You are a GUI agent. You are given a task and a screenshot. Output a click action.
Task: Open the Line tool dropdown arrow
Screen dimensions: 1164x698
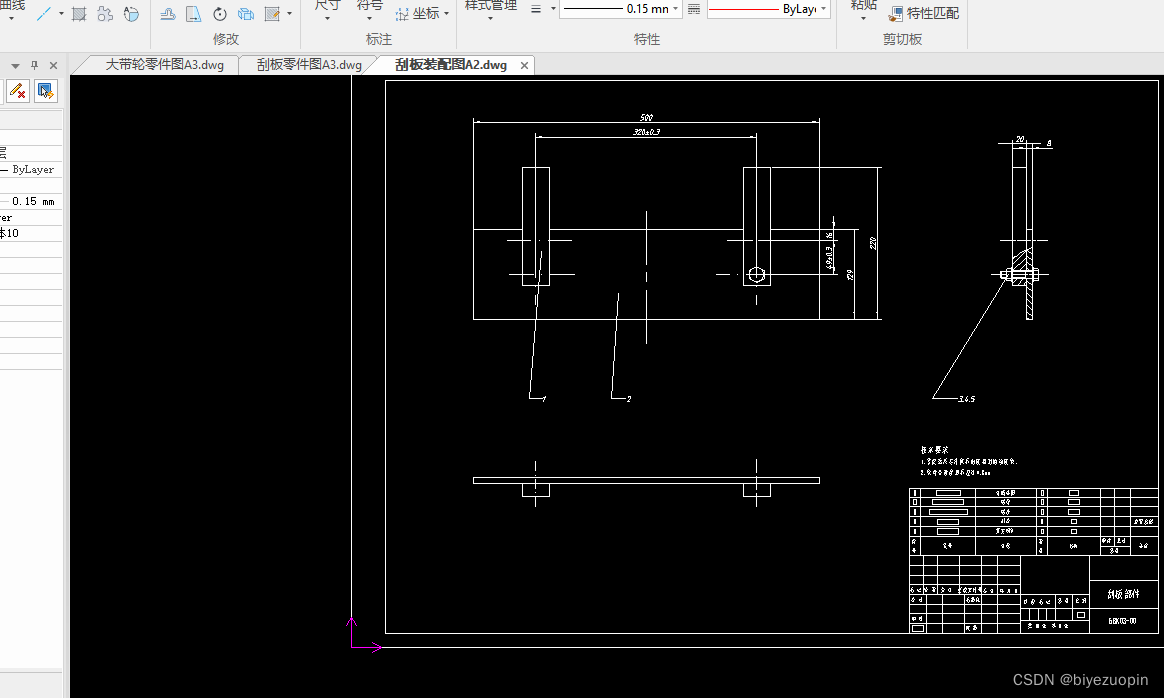tap(61, 13)
